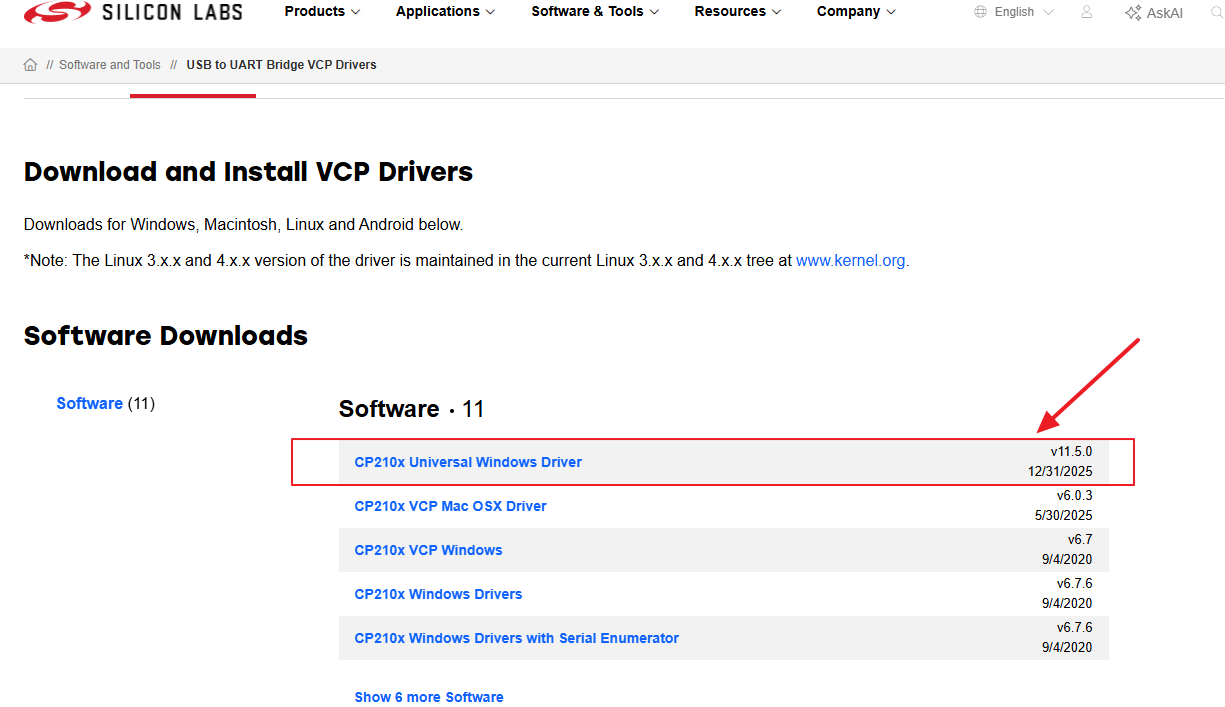Download CP210x VCP Mac OSX Driver
1225x707 pixels.
(x=450, y=506)
